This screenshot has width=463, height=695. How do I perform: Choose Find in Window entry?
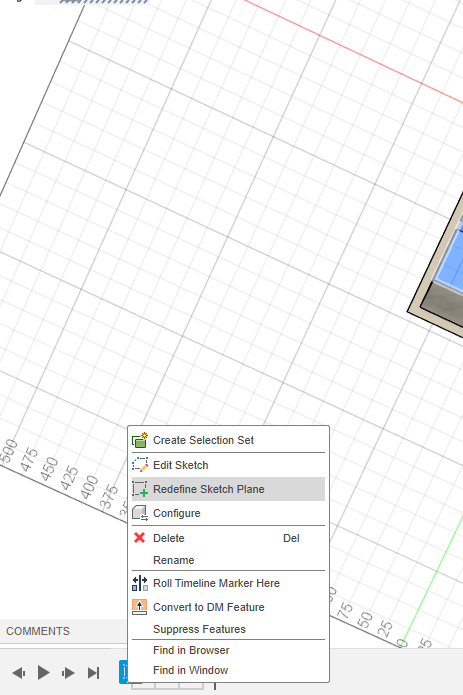tap(228, 670)
